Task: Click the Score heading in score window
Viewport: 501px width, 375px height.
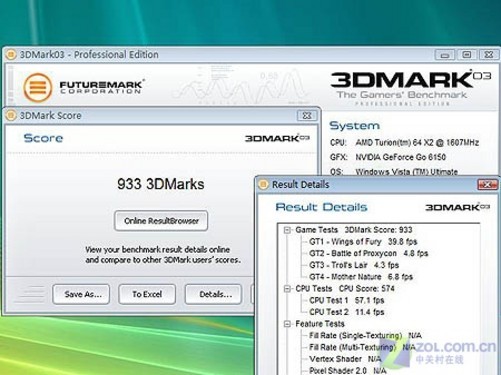Action: [43, 138]
